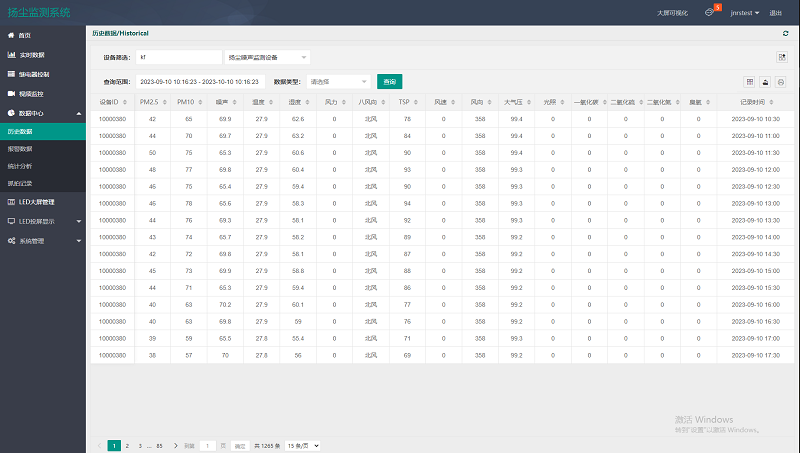The image size is (800, 453).
Task: Click the export data icon
Action: click(x=766, y=81)
